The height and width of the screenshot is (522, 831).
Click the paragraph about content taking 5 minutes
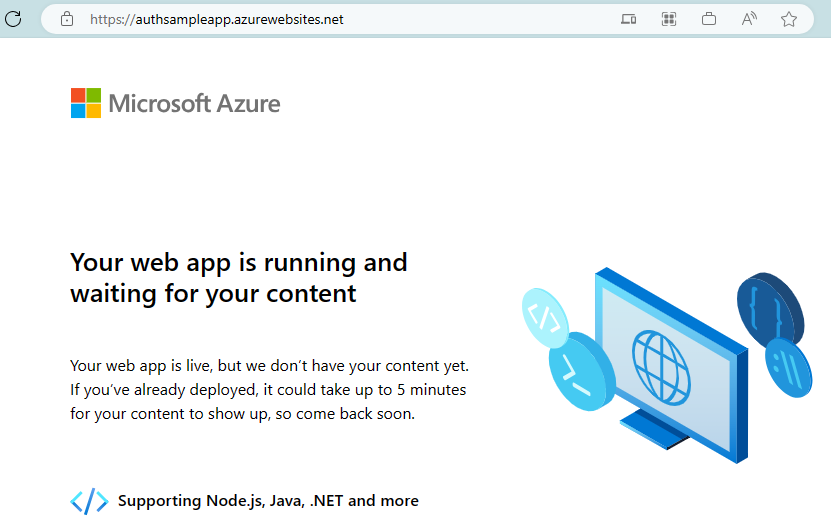(269, 389)
